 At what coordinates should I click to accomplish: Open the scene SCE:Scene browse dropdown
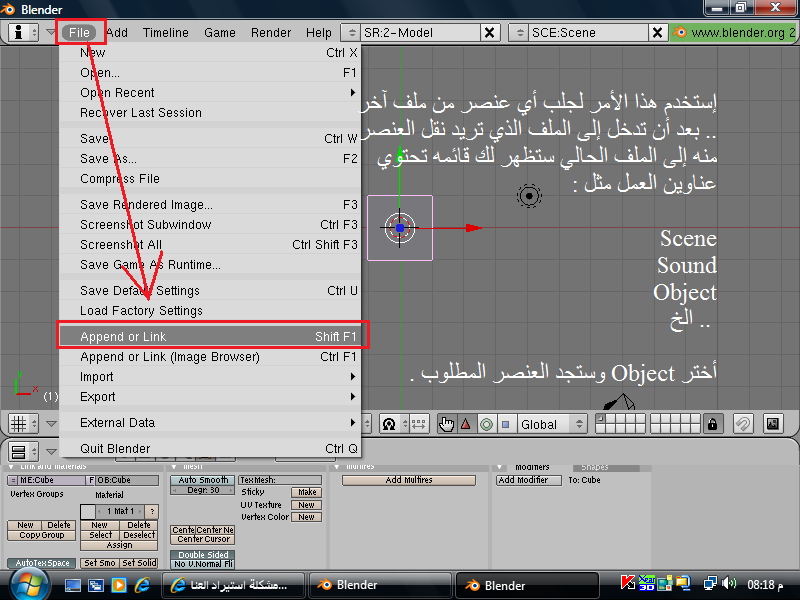point(519,33)
